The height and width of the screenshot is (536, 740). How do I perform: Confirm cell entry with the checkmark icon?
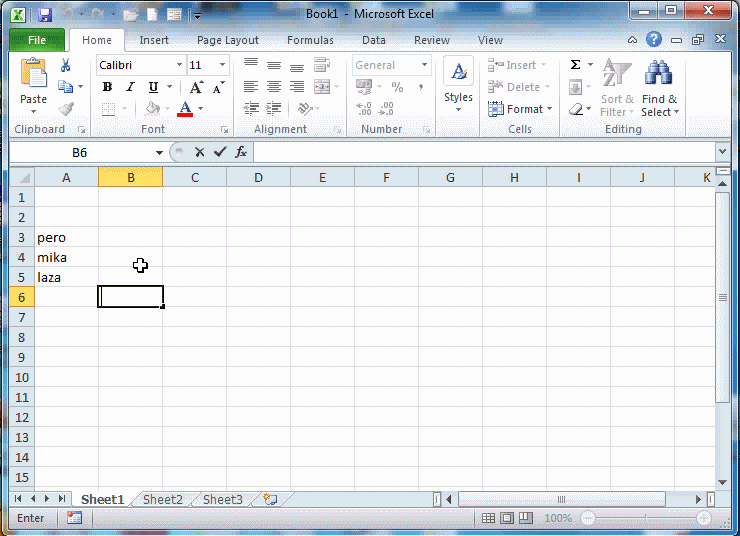[220, 152]
